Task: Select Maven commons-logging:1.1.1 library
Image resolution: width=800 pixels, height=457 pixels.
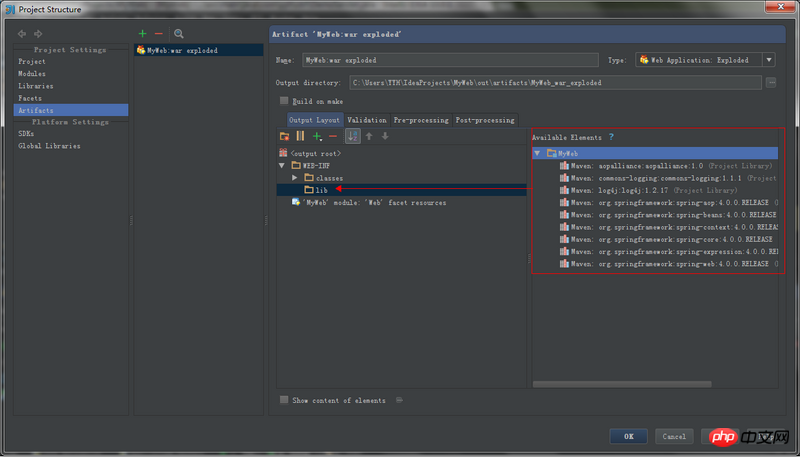Action: (668, 178)
